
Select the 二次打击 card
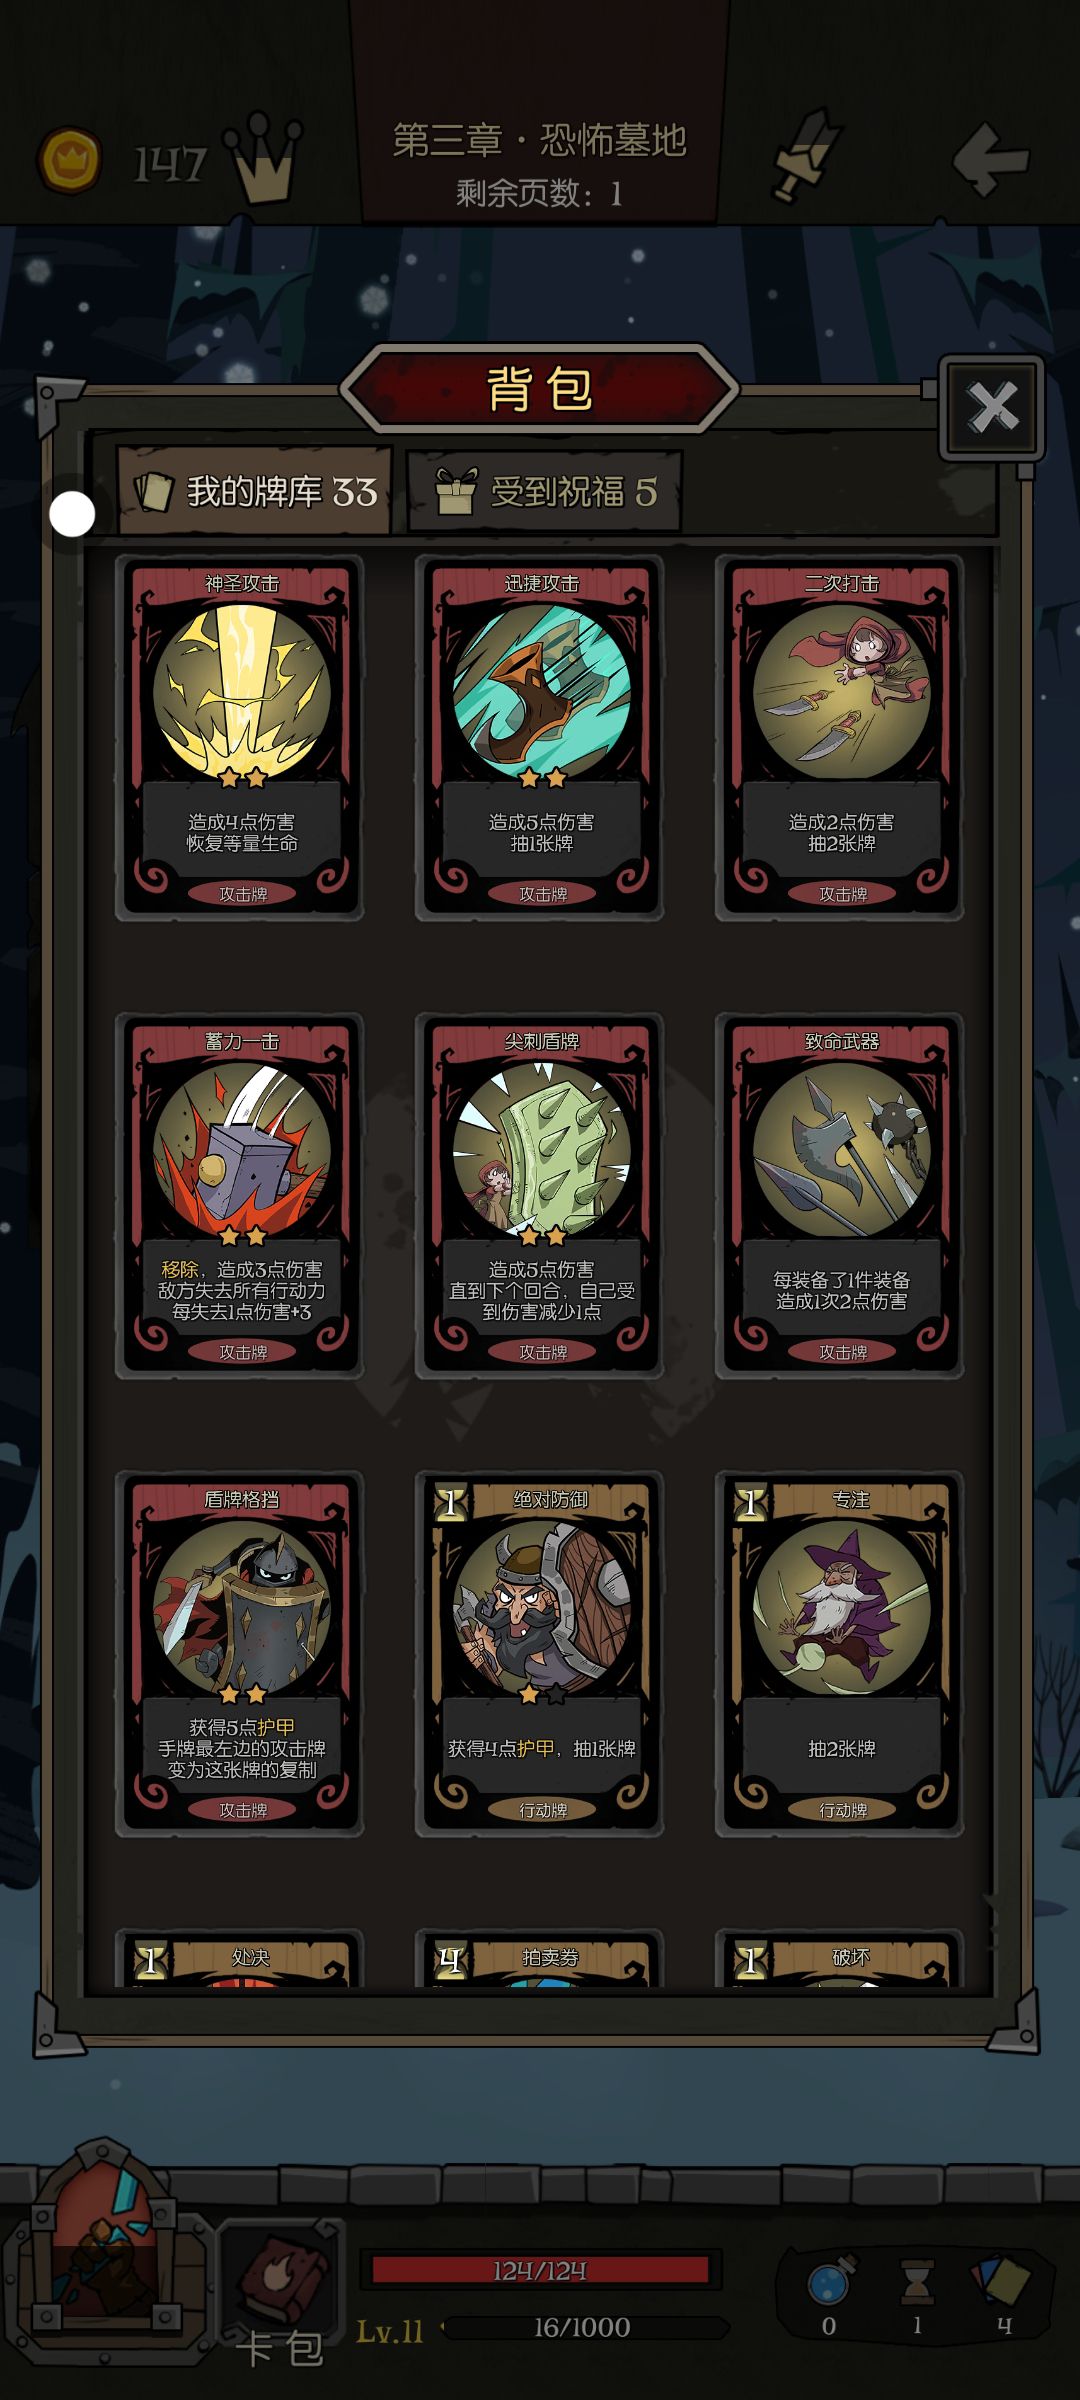click(x=840, y=738)
